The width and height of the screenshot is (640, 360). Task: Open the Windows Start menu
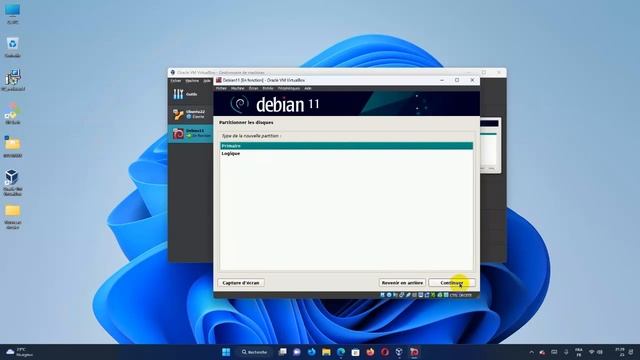click(226, 352)
